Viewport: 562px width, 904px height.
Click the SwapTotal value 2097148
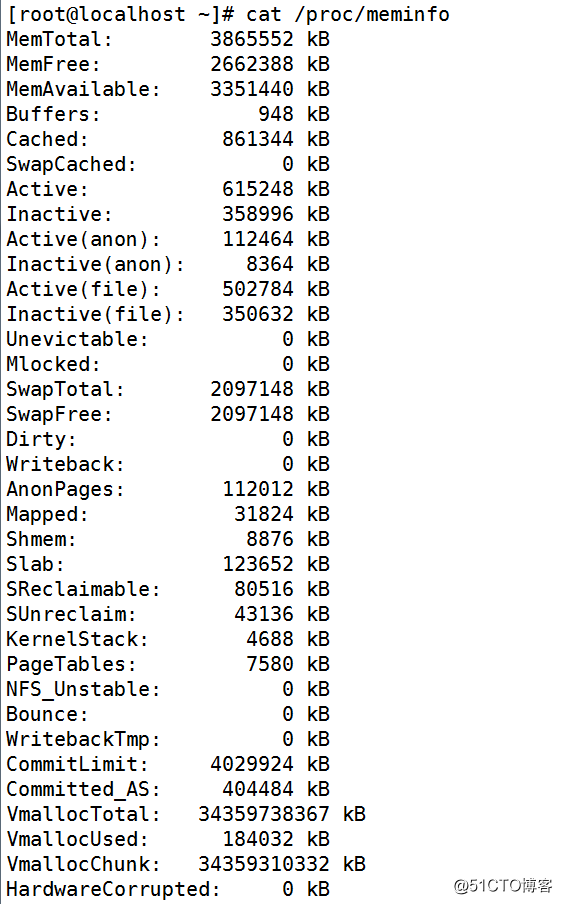pyautogui.click(x=252, y=389)
